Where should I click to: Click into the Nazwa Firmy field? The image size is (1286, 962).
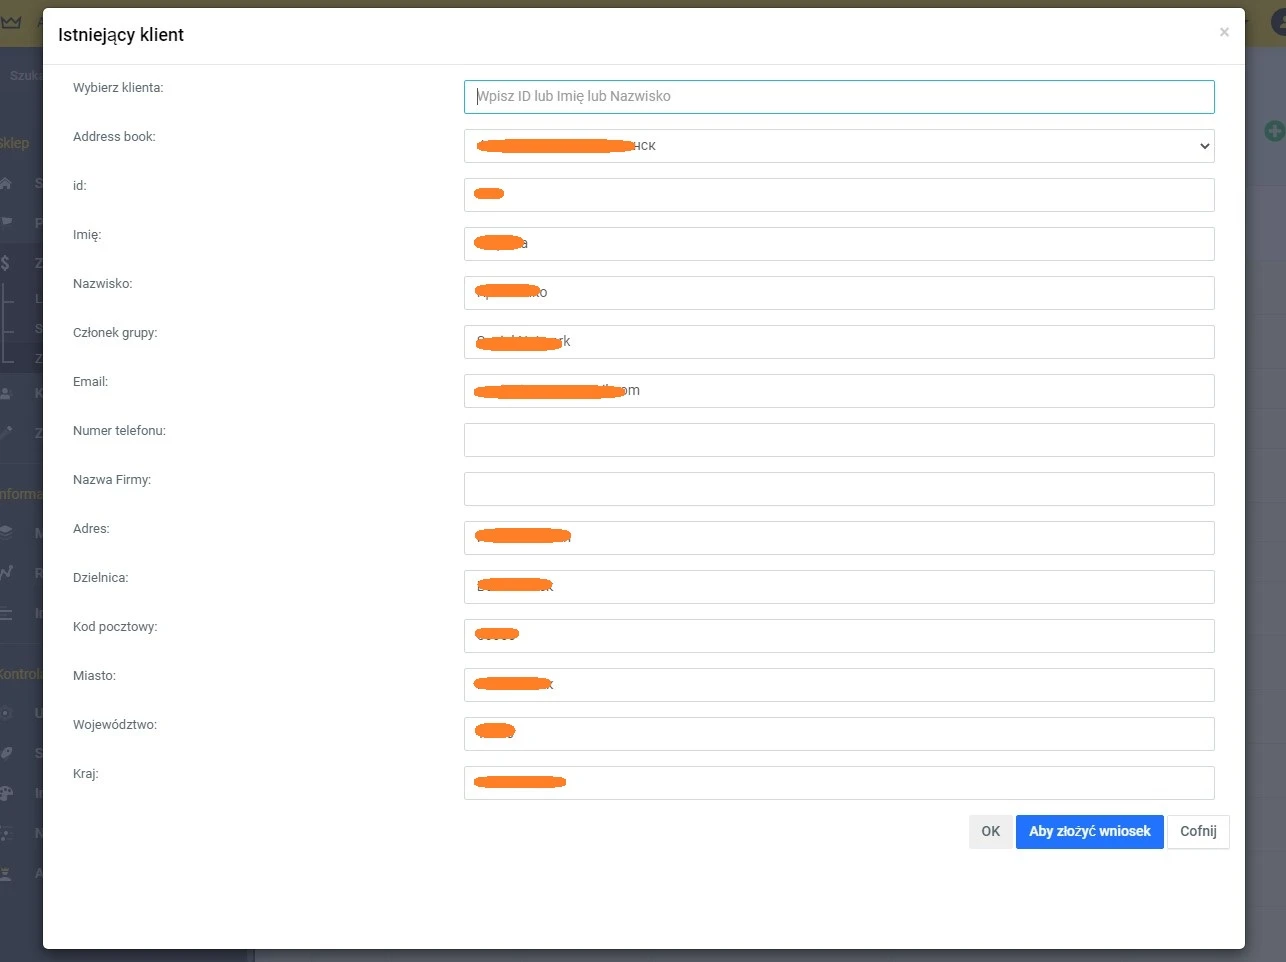(838, 489)
